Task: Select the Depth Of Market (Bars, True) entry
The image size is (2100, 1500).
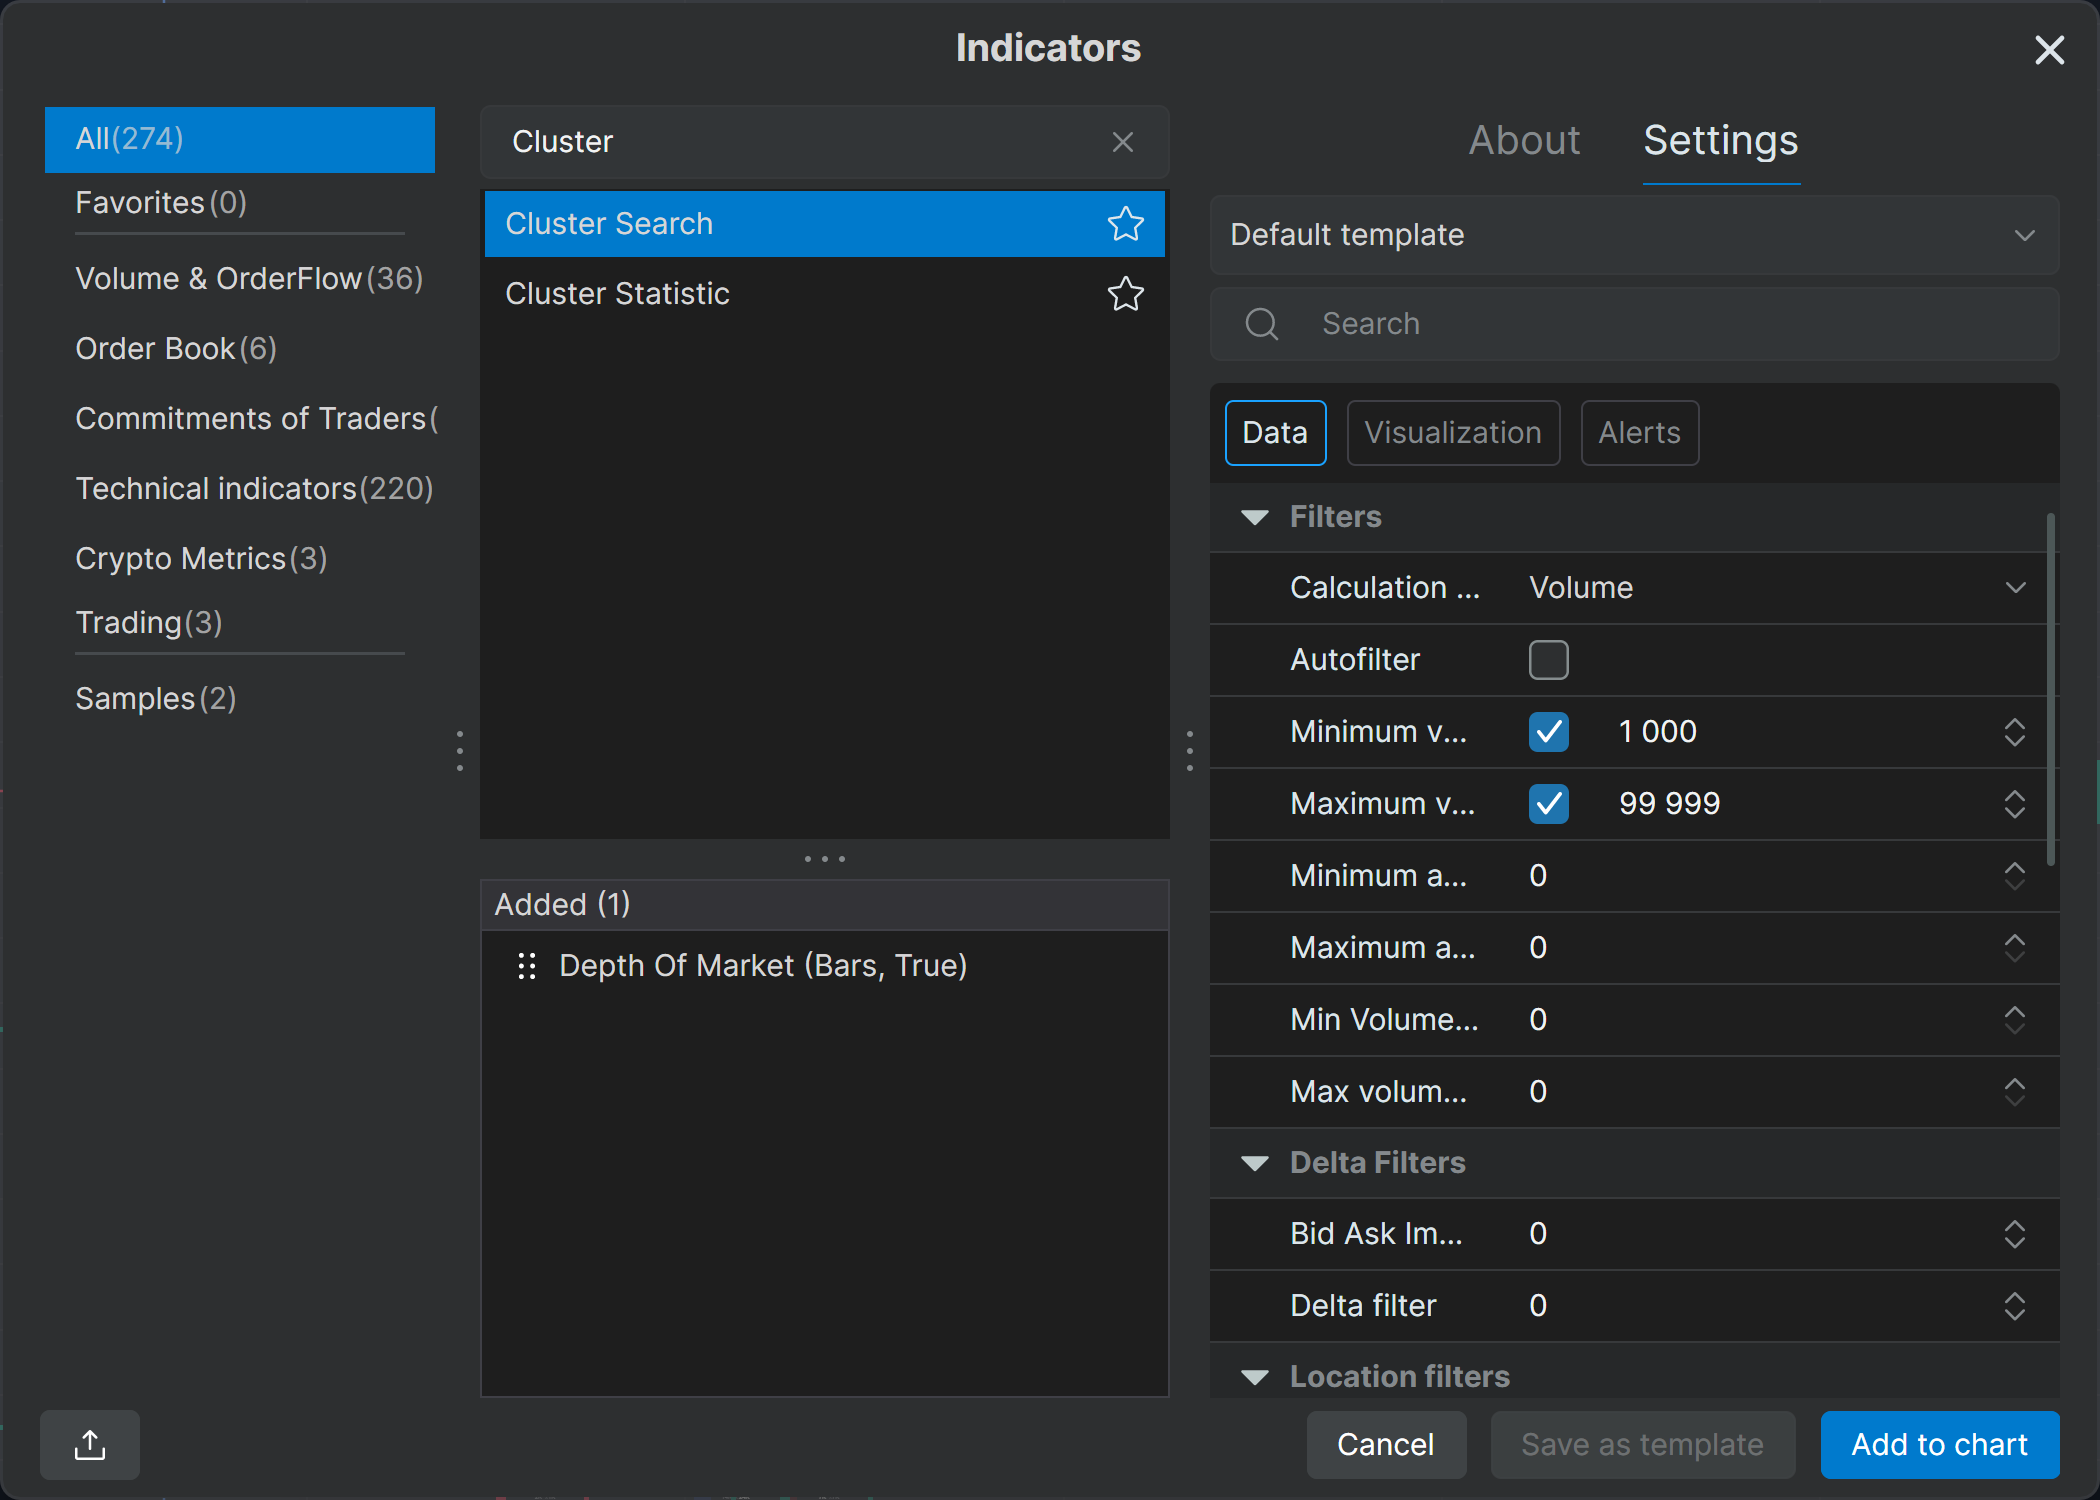Action: coord(824,966)
